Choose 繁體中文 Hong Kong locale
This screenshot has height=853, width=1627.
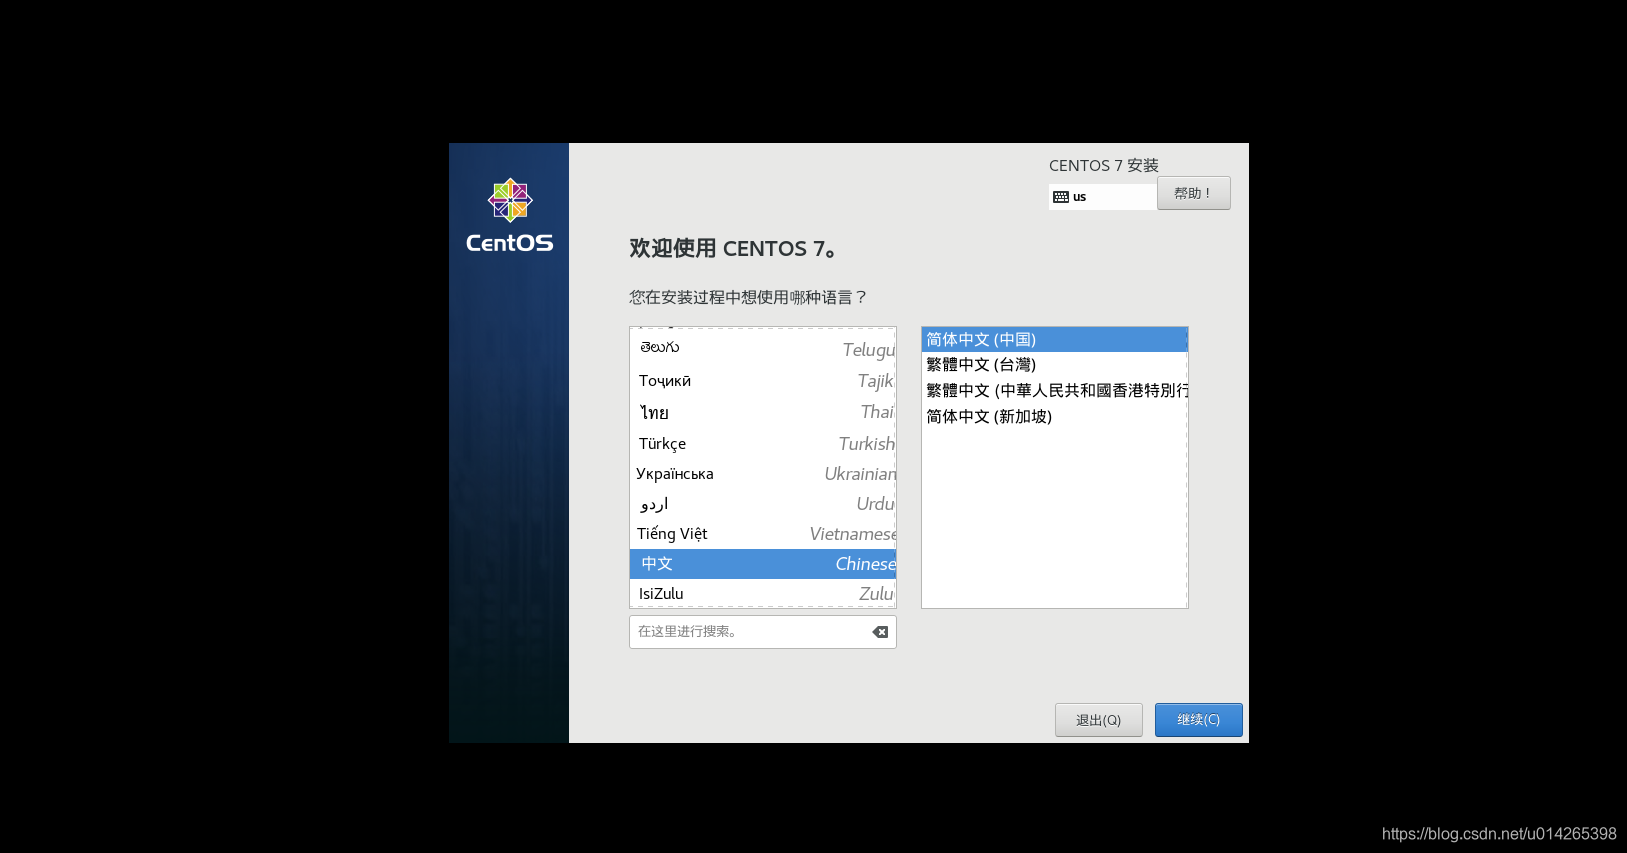pos(1054,391)
